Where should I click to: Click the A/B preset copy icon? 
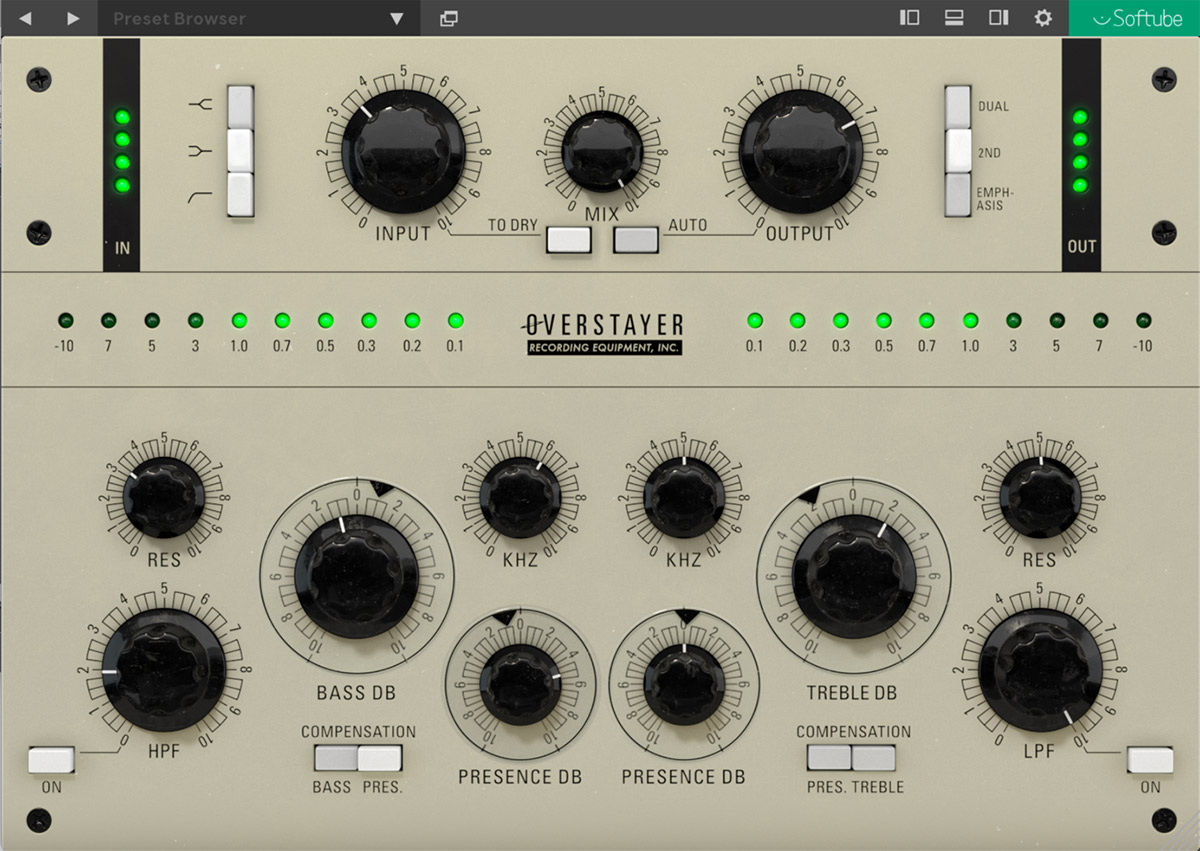(448, 17)
